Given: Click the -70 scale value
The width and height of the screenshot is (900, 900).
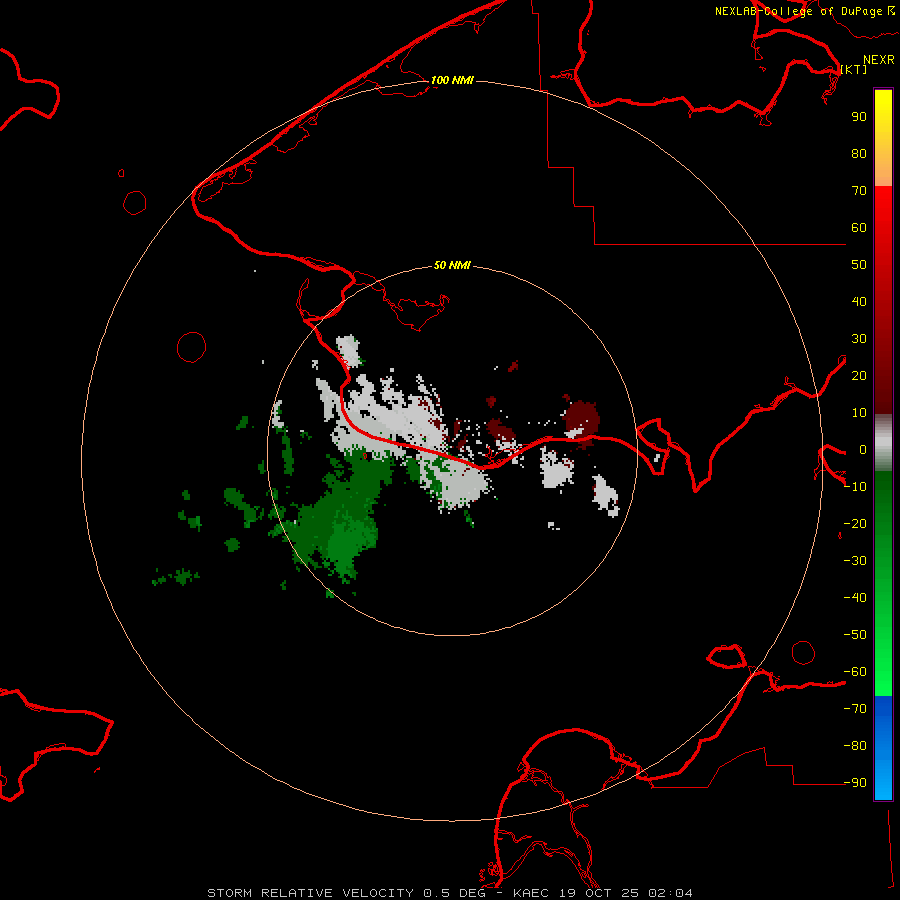Looking at the screenshot, I should coord(855,708).
